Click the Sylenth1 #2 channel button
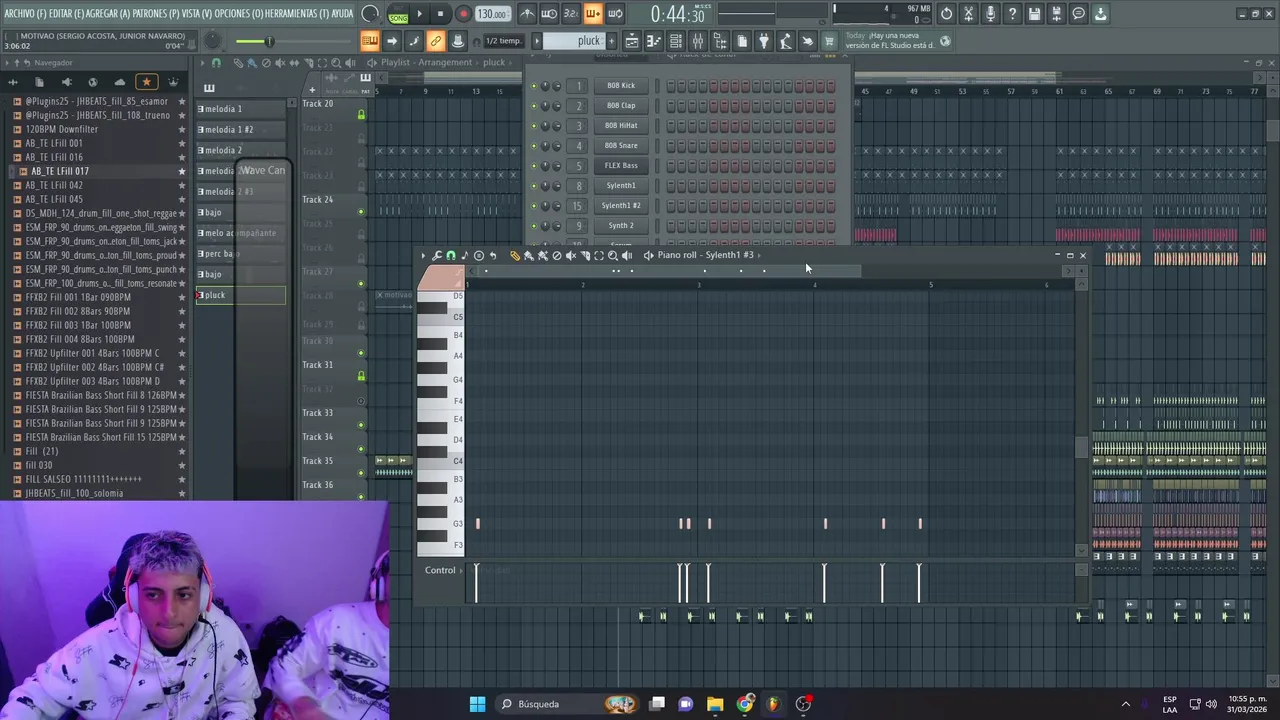The width and height of the screenshot is (1280, 720). click(x=621, y=206)
